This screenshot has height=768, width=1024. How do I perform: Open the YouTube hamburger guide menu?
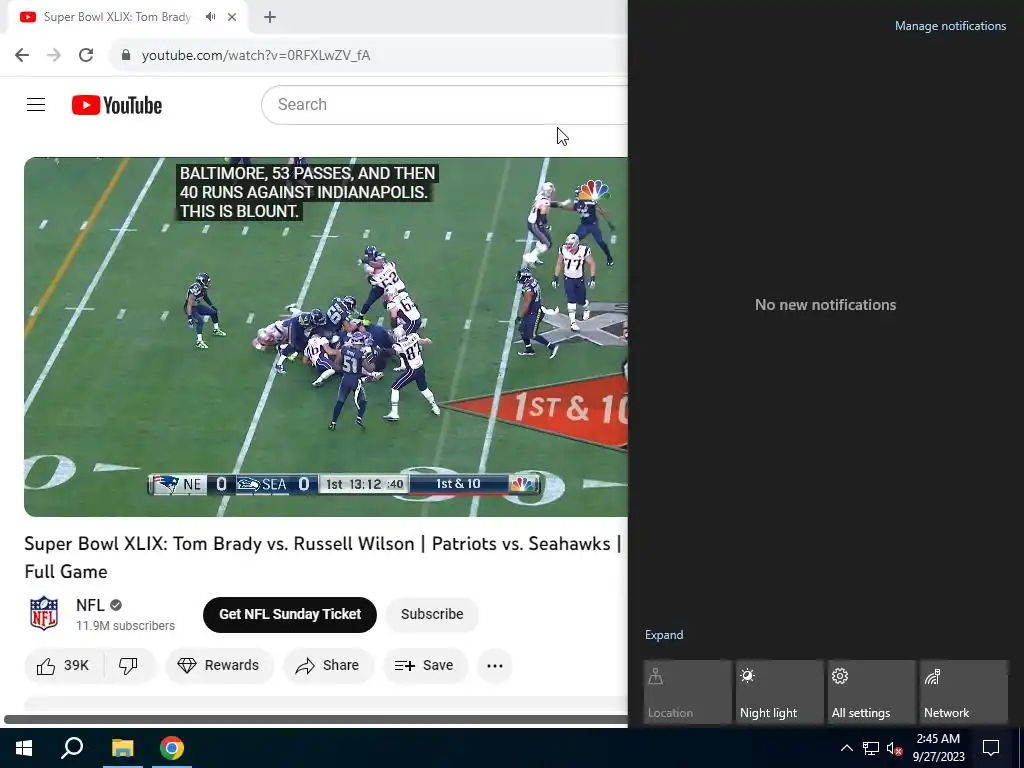tap(36, 104)
